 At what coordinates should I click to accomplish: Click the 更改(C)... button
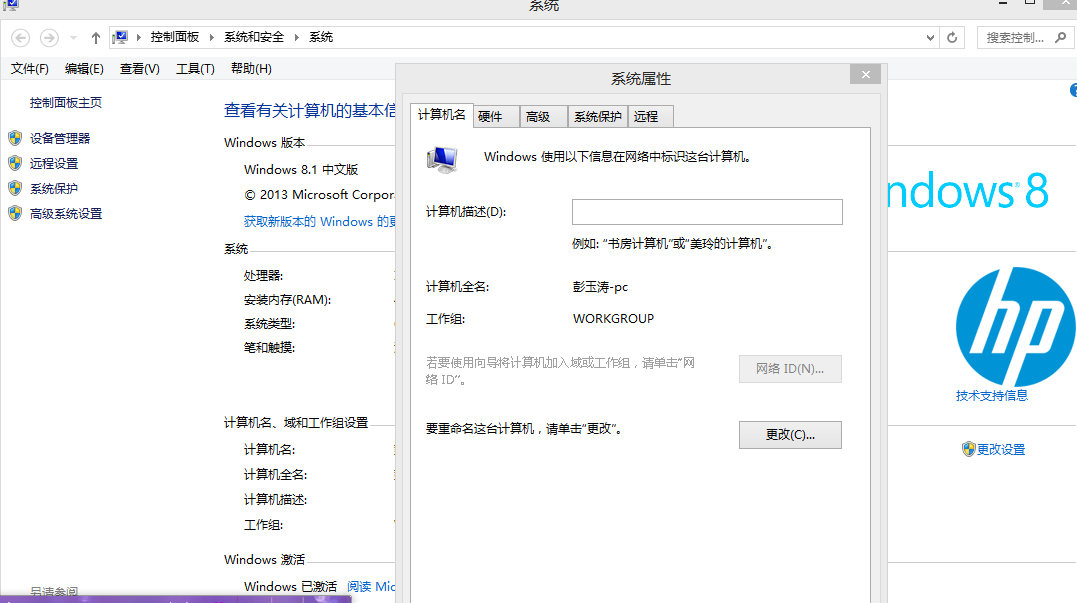pyautogui.click(x=790, y=435)
